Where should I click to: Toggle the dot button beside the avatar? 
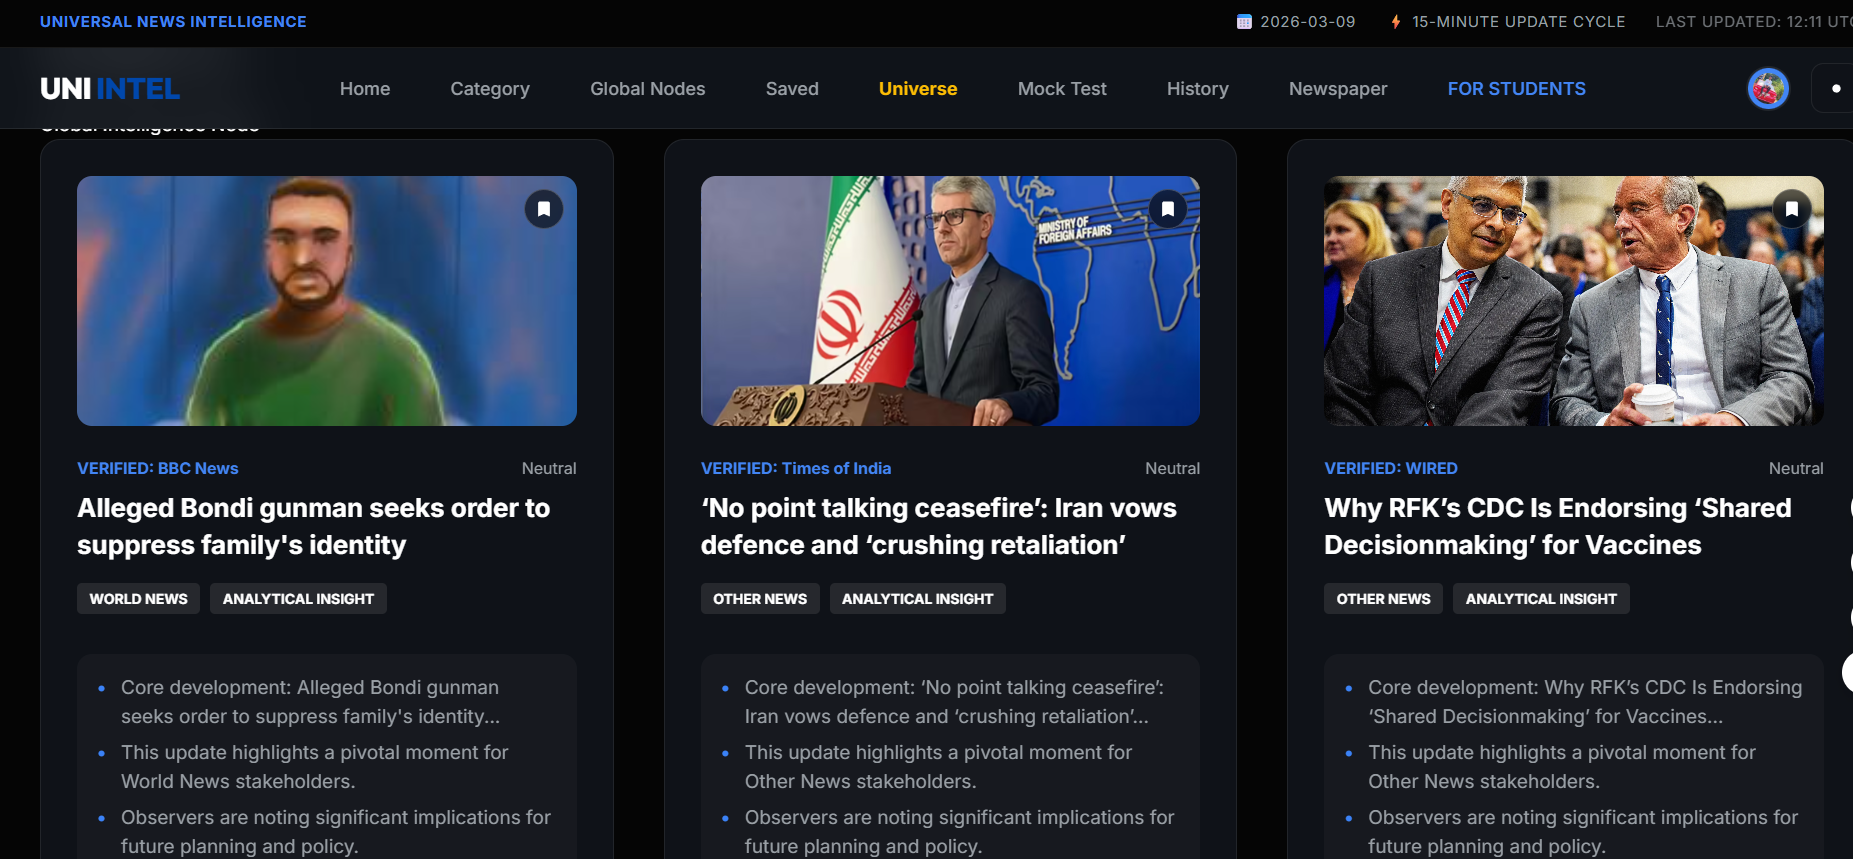click(x=1835, y=89)
